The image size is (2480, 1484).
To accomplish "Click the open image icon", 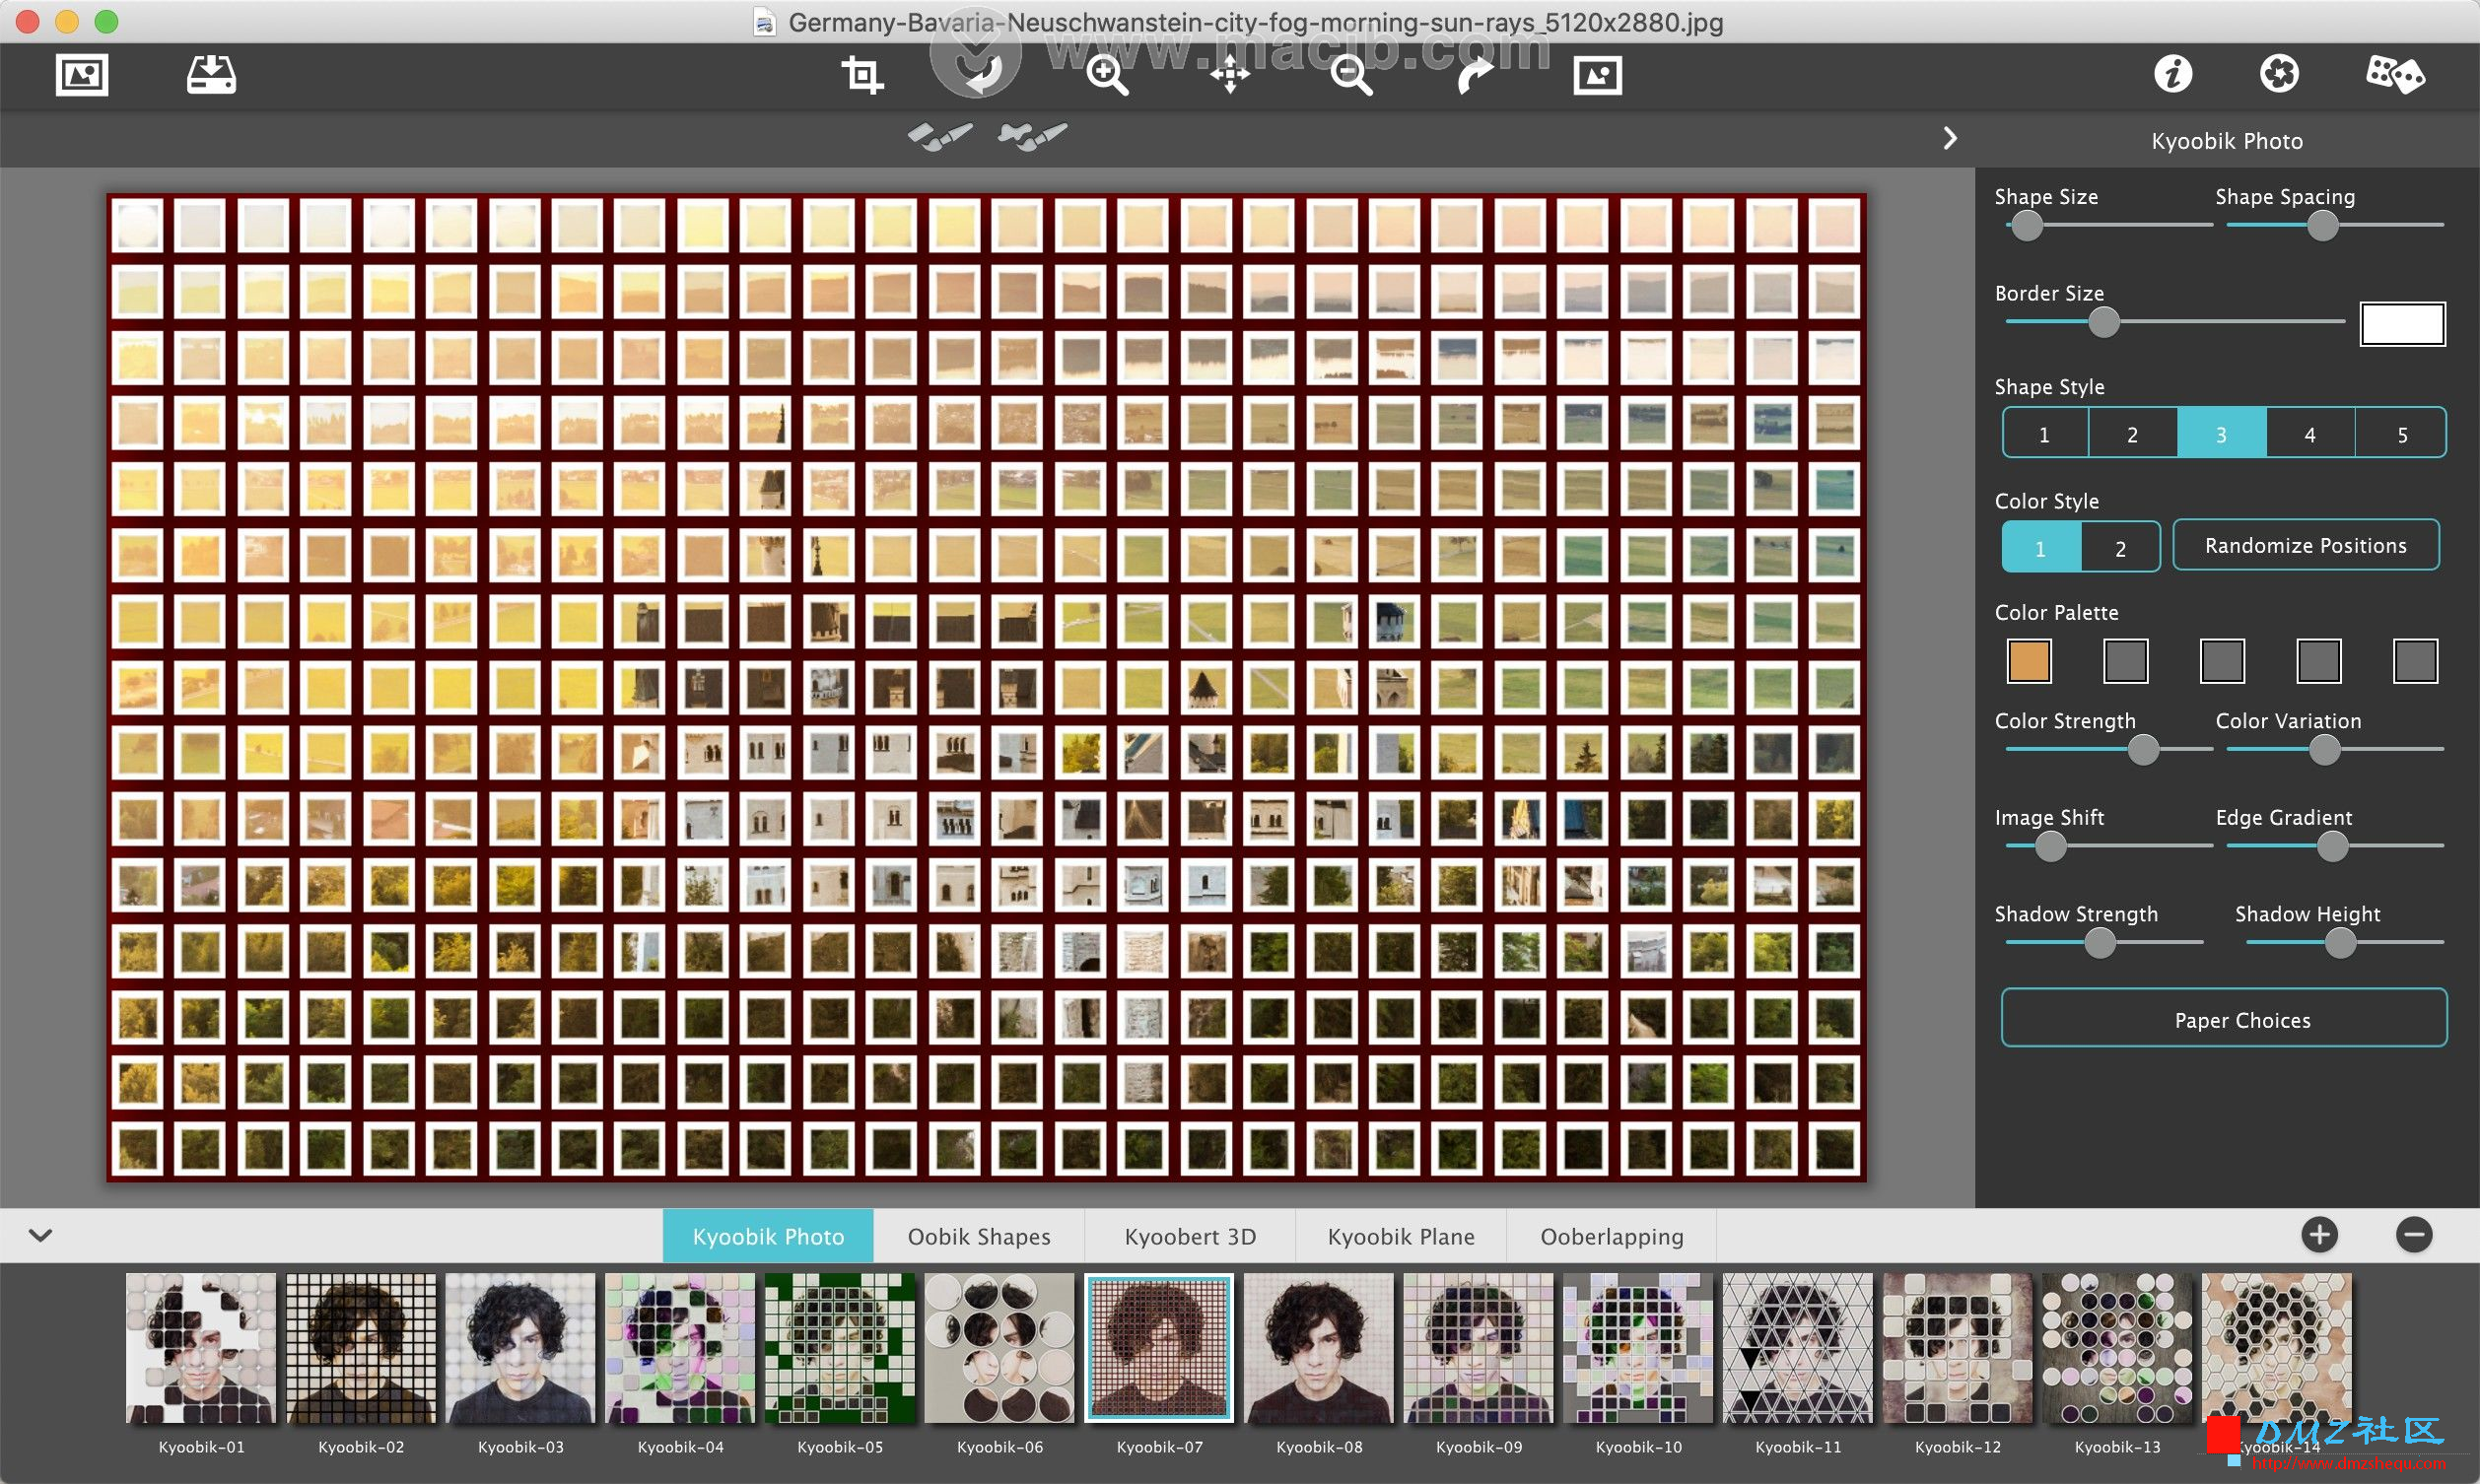I will pyautogui.click(x=81, y=75).
